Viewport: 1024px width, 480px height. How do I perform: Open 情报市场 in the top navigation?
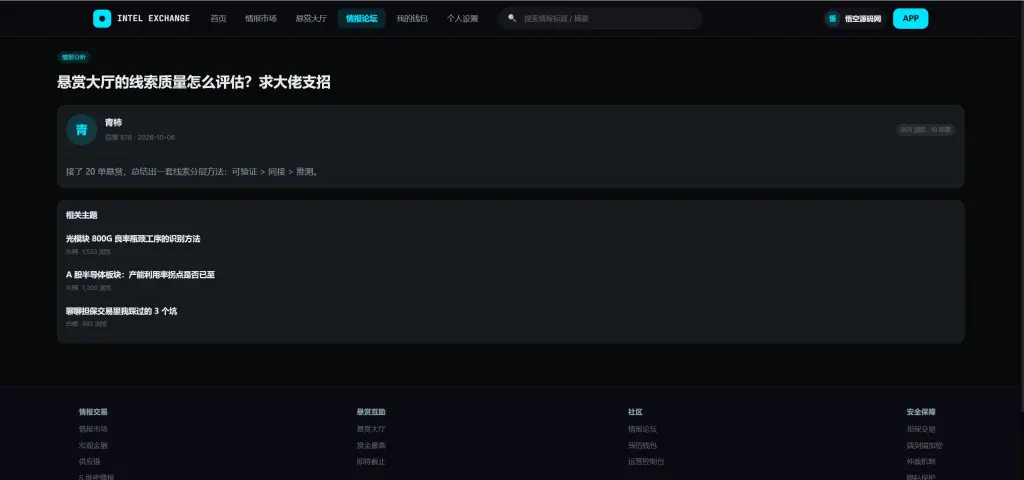click(261, 18)
